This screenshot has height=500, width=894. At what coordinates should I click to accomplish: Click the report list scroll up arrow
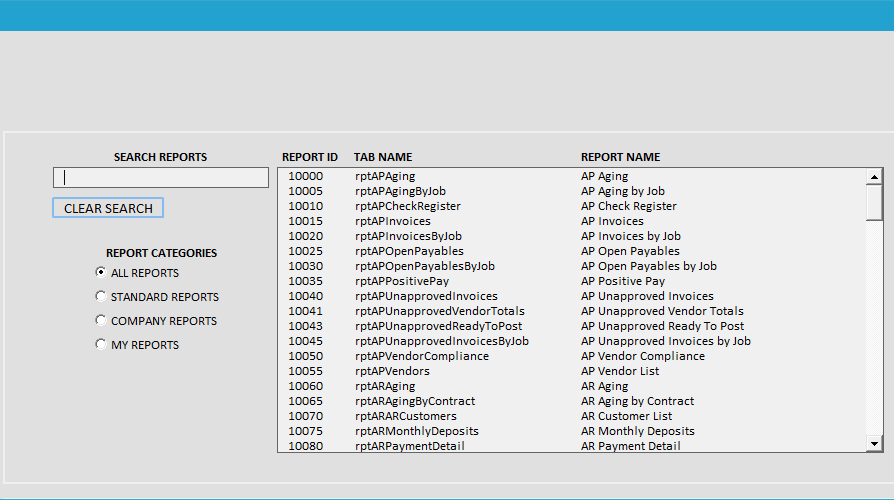[874, 177]
